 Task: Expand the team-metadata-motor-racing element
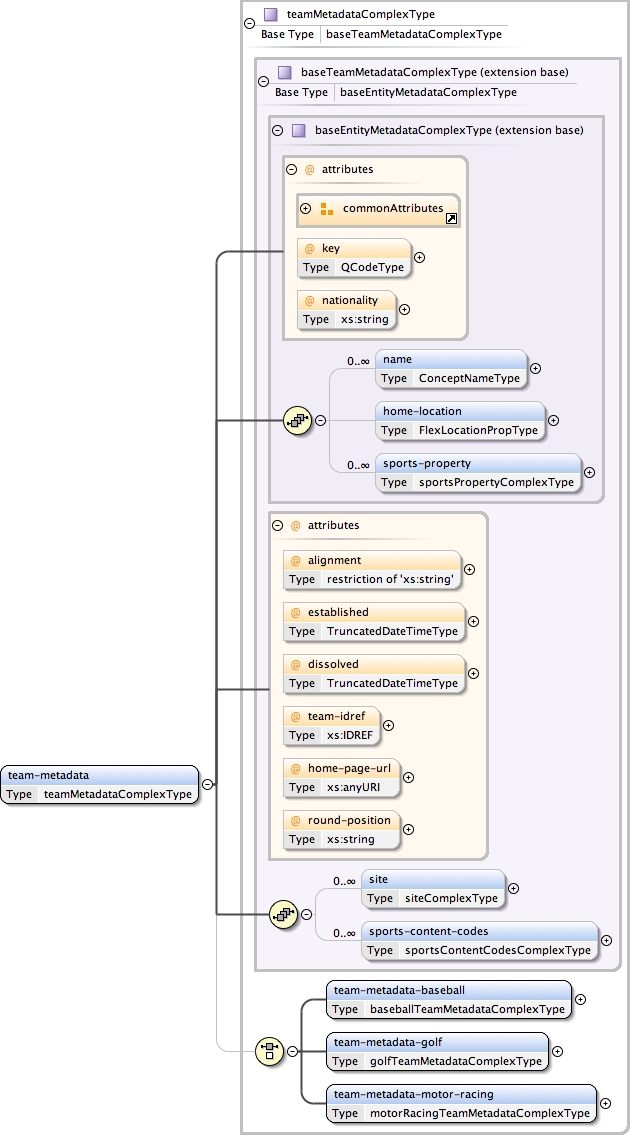603,1103
